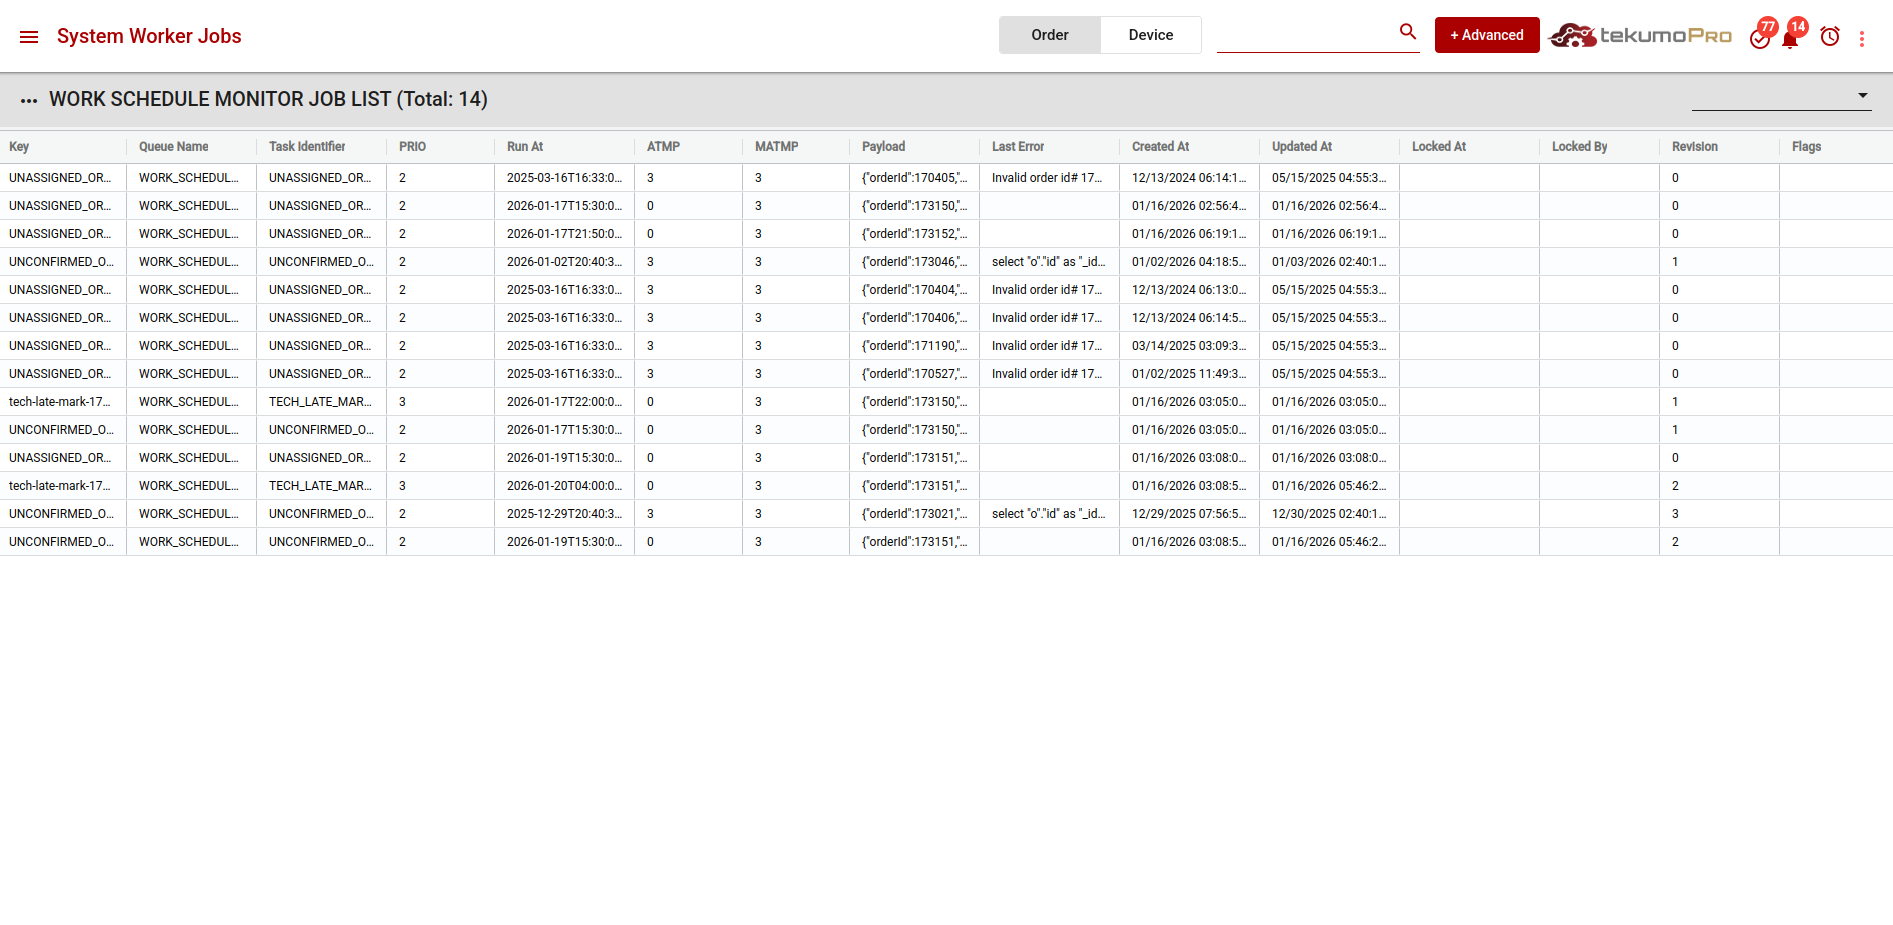This screenshot has width=1893, height=925.
Task: Click the search magnifier icon
Action: click(1408, 32)
